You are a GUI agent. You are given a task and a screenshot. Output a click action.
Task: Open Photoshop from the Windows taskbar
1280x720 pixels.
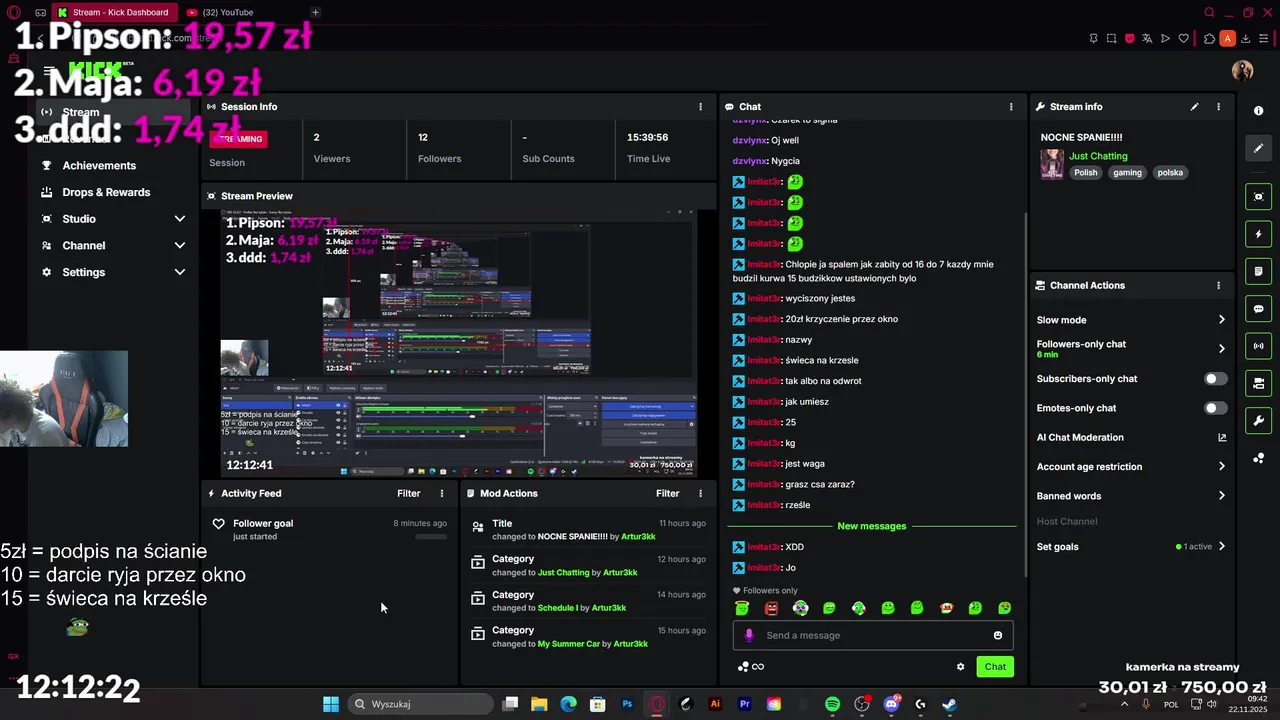point(627,704)
